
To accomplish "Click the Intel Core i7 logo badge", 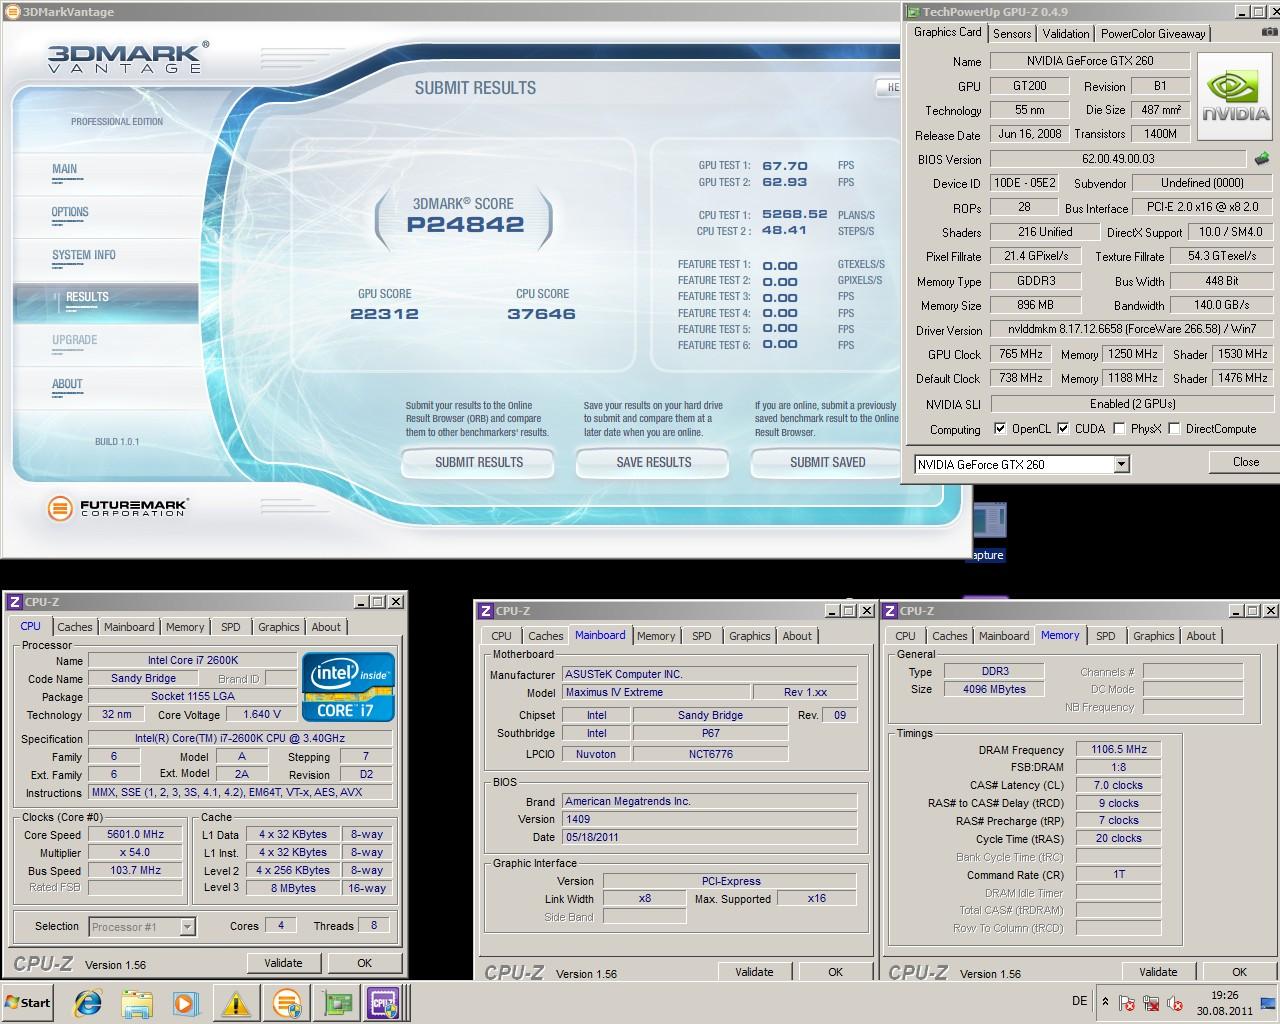I will [x=349, y=687].
